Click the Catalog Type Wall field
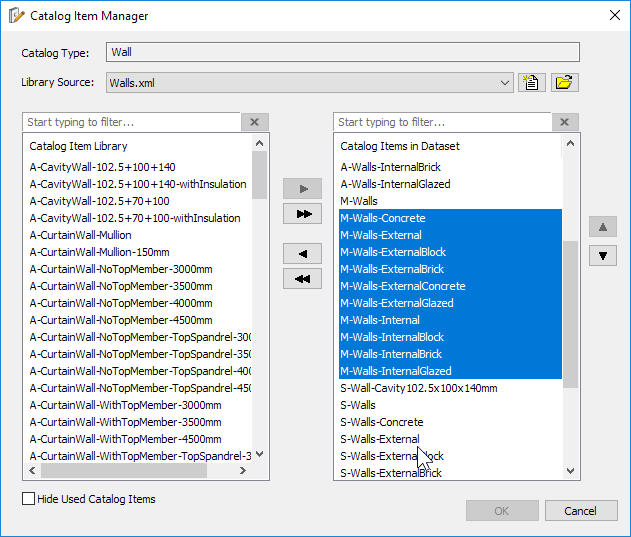 point(343,52)
